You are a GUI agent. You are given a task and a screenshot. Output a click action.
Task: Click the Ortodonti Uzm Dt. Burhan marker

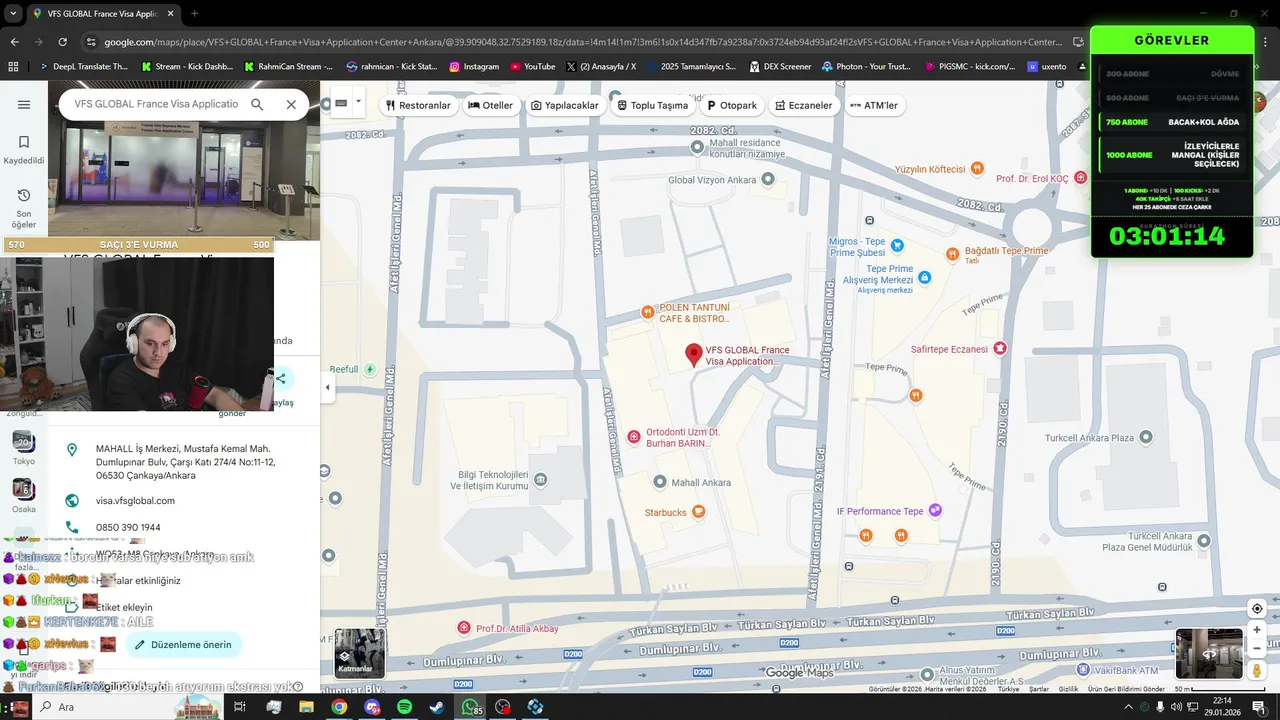[633, 437]
